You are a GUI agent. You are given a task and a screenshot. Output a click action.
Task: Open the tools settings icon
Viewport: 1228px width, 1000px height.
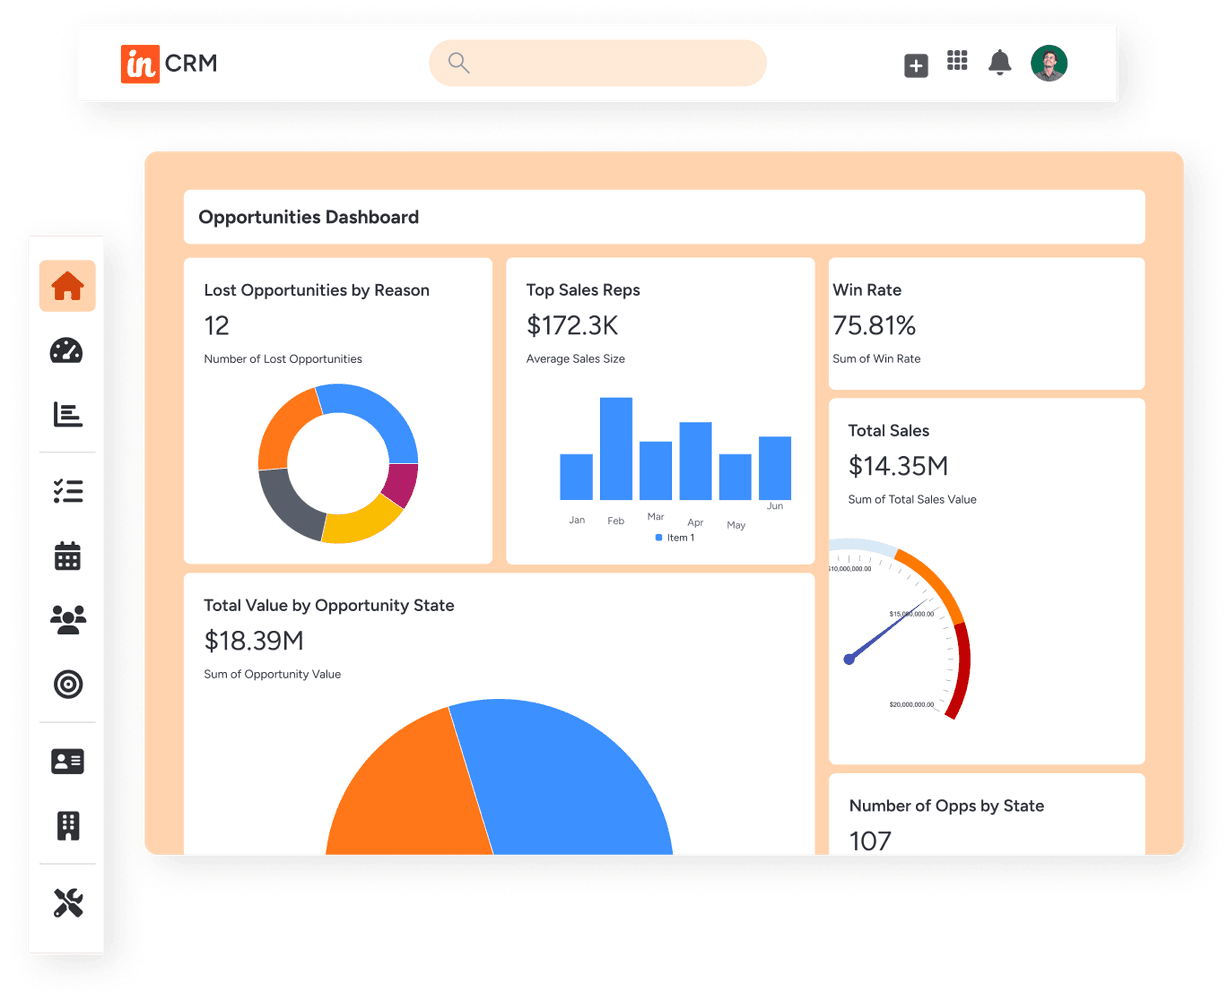[x=68, y=903]
